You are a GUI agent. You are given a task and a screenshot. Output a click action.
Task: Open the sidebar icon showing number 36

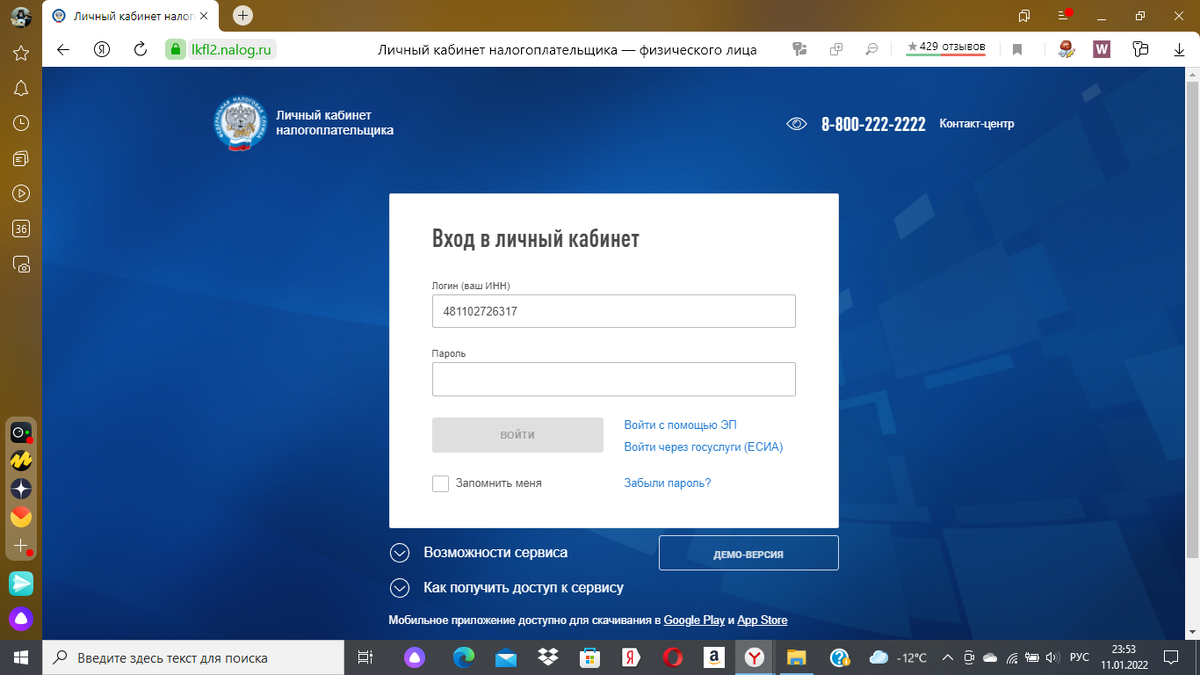coord(20,229)
